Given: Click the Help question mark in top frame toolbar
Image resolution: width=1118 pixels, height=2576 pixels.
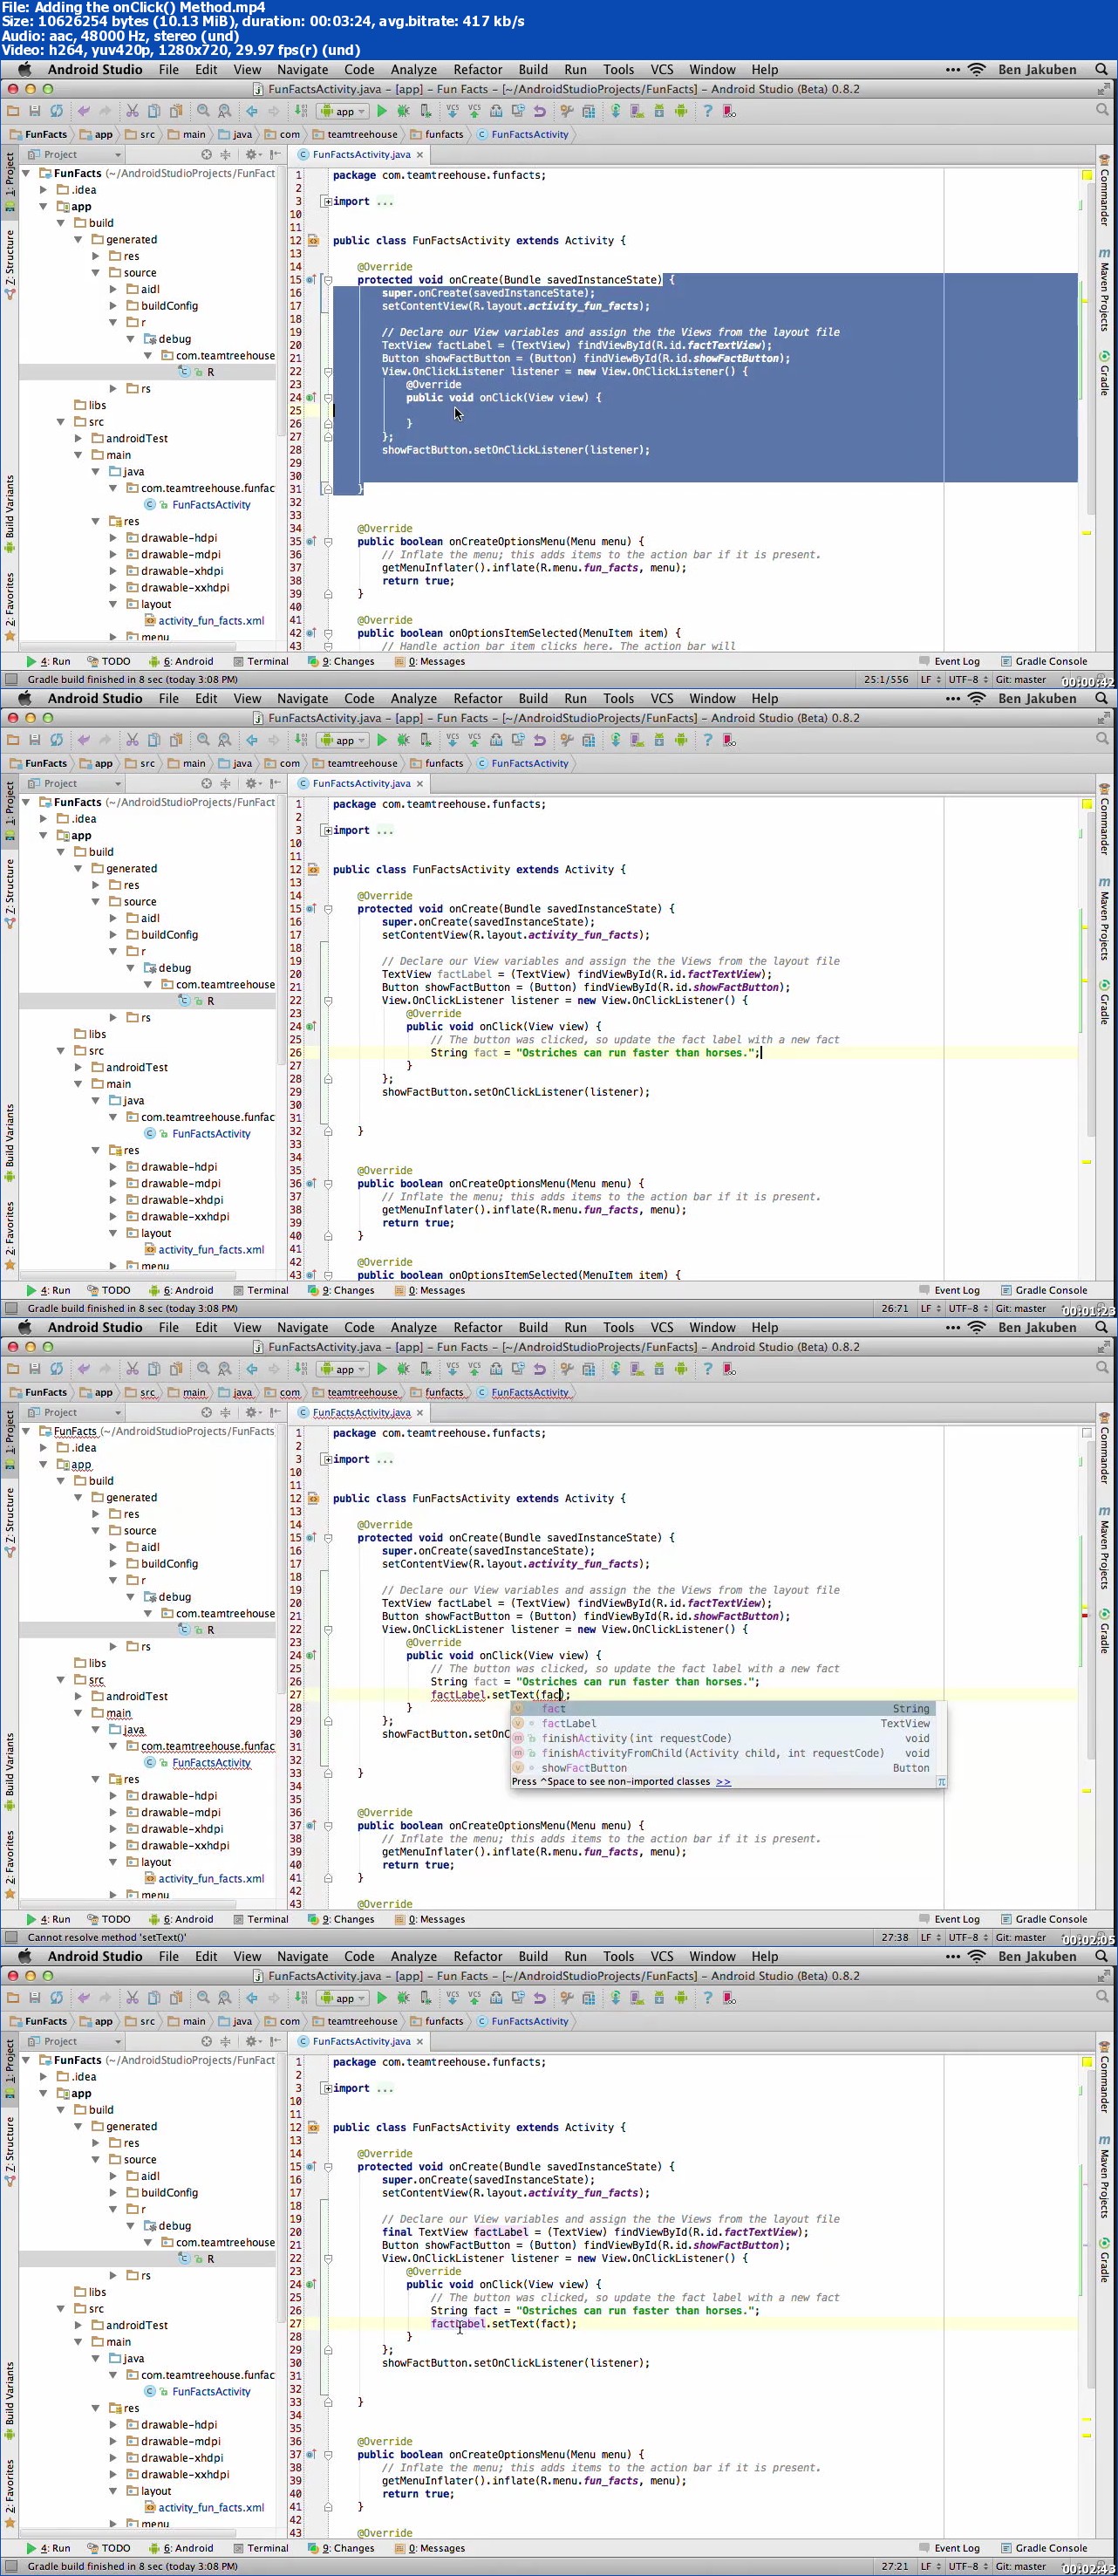Looking at the screenshot, I should click(x=708, y=111).
